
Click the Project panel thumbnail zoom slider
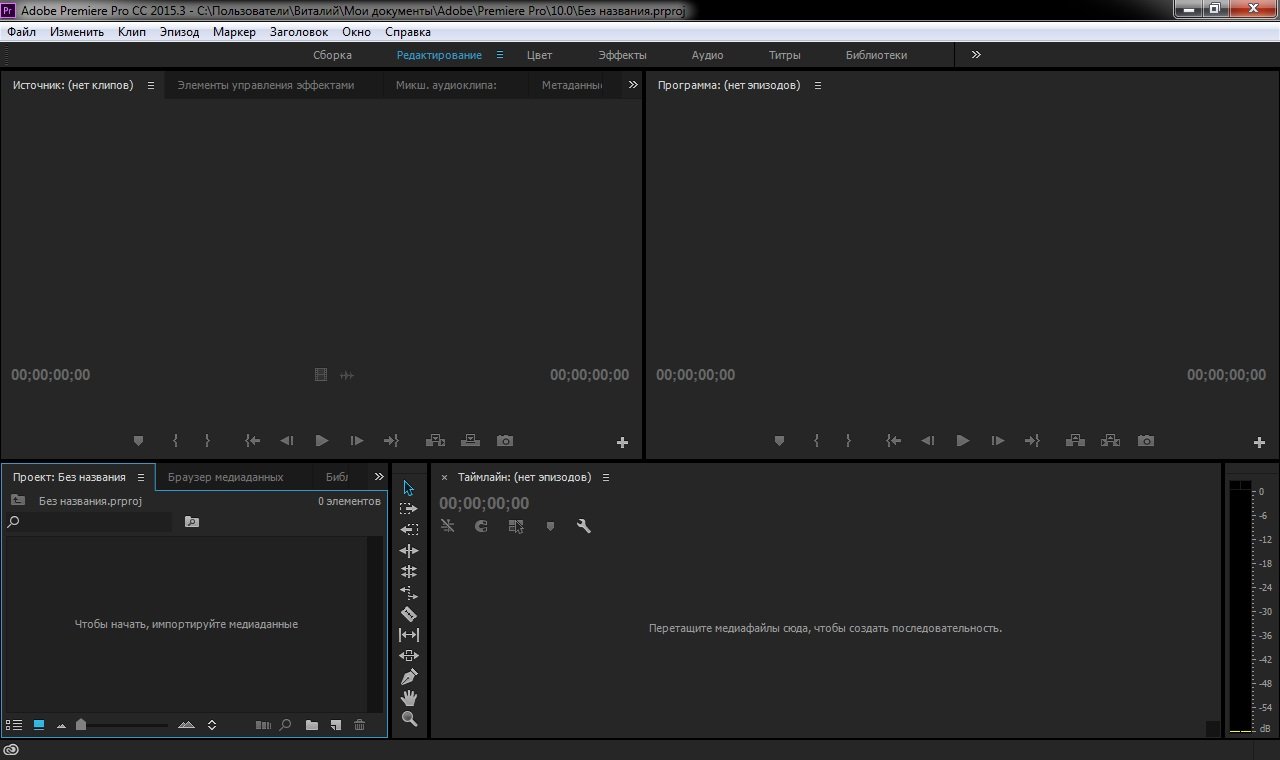click(x=81, y=725)
